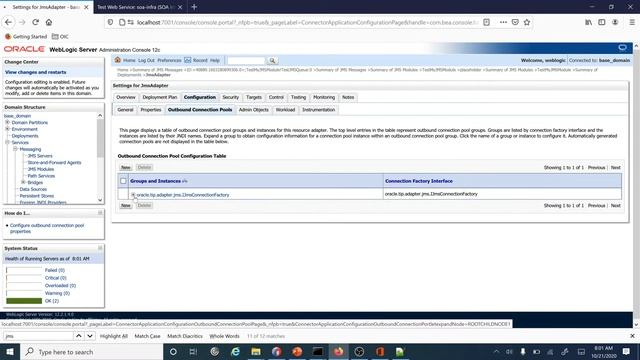Screen dimensions: 640x360
Task: Tick the Groups and Instances header checkbox
Action: [123, 181]
